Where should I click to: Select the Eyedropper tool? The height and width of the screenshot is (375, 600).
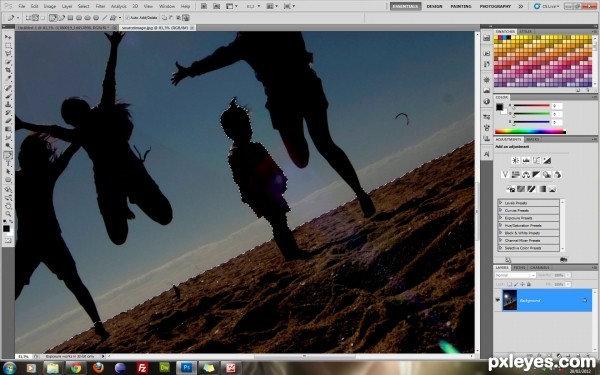point(8,79)
